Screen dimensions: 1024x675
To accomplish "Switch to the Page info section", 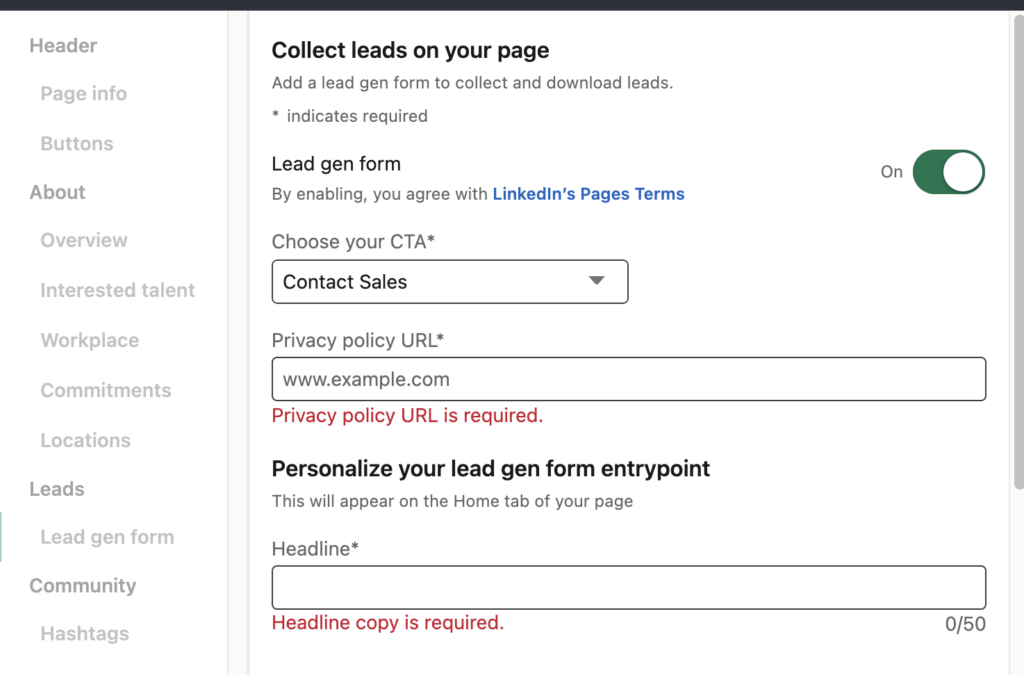I will (83, 93).
